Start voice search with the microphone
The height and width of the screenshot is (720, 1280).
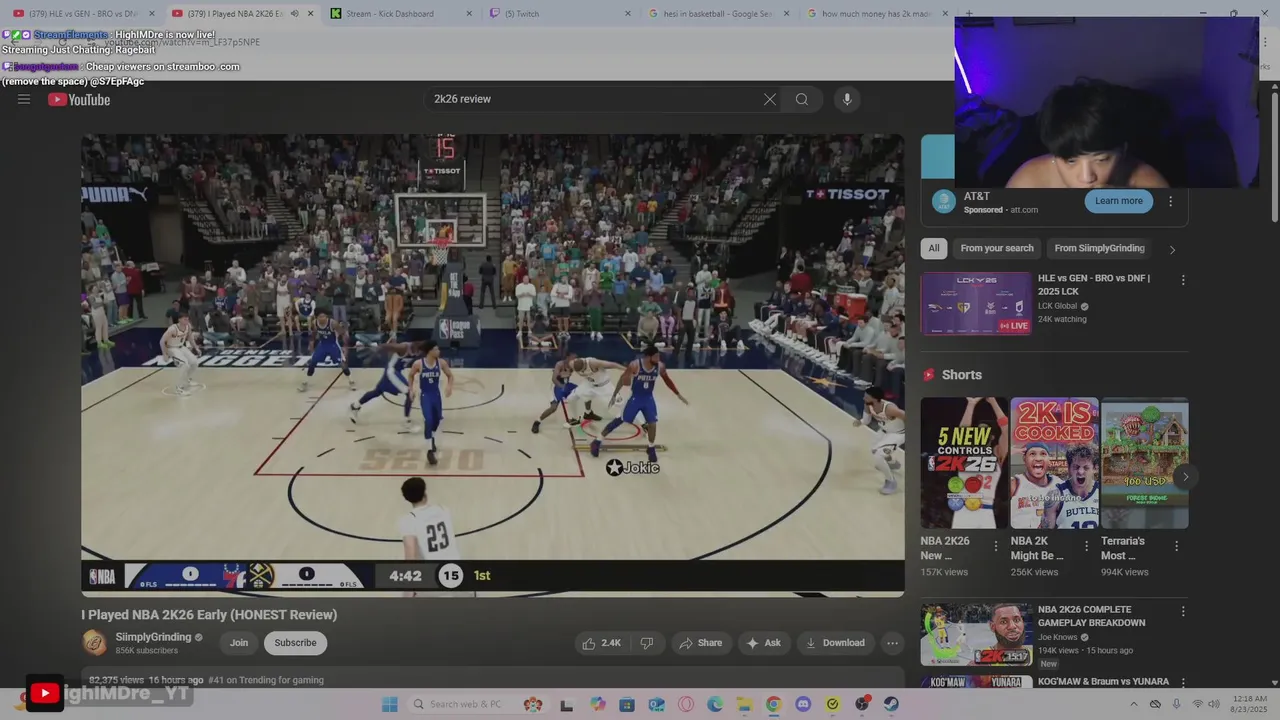pos(847,99)
